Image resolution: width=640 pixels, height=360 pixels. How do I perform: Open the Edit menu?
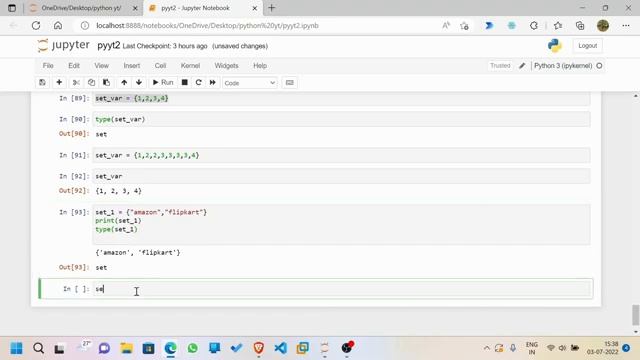(74, 66)
